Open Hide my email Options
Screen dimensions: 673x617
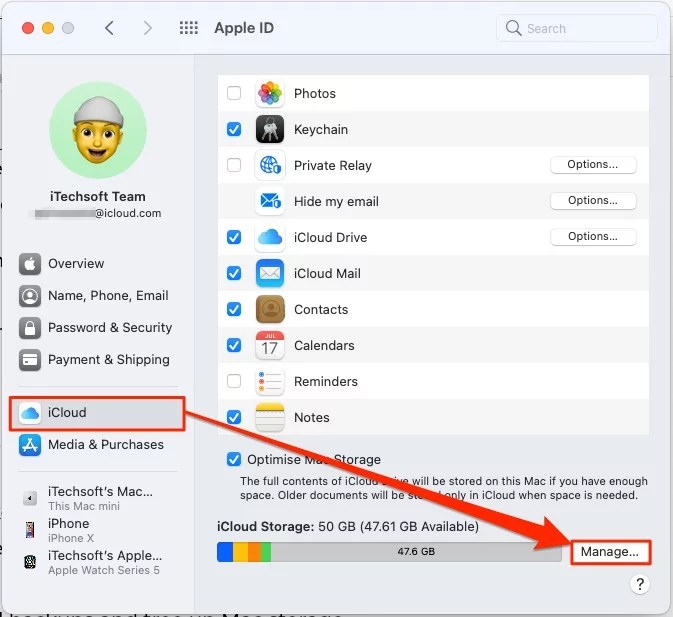593,201
